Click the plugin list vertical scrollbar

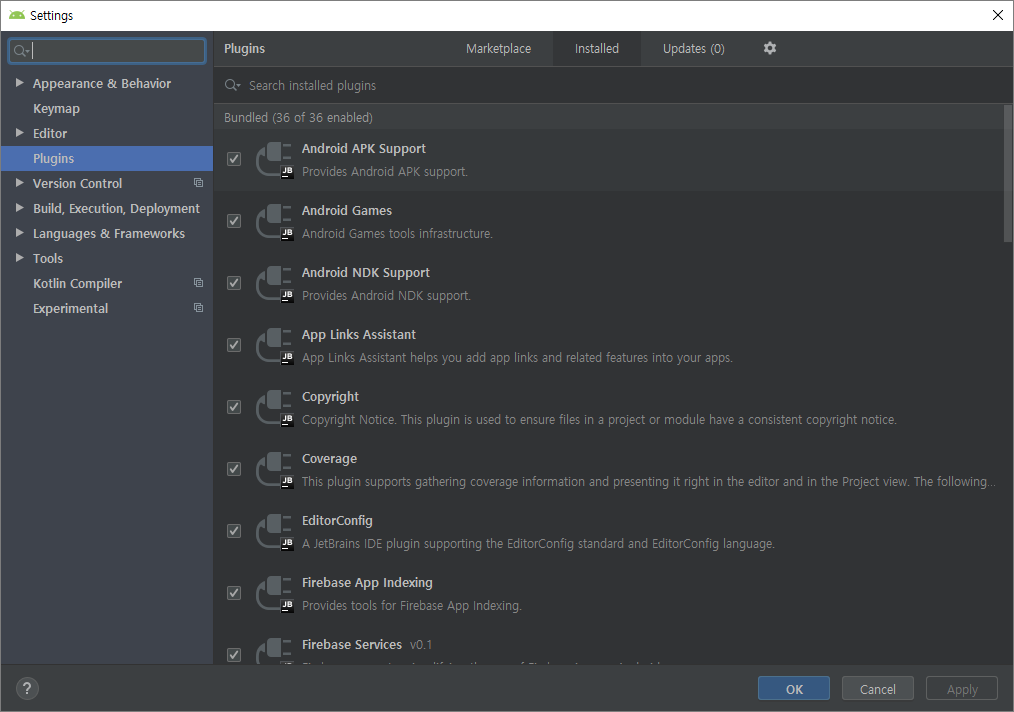(x=1008, y=173)
